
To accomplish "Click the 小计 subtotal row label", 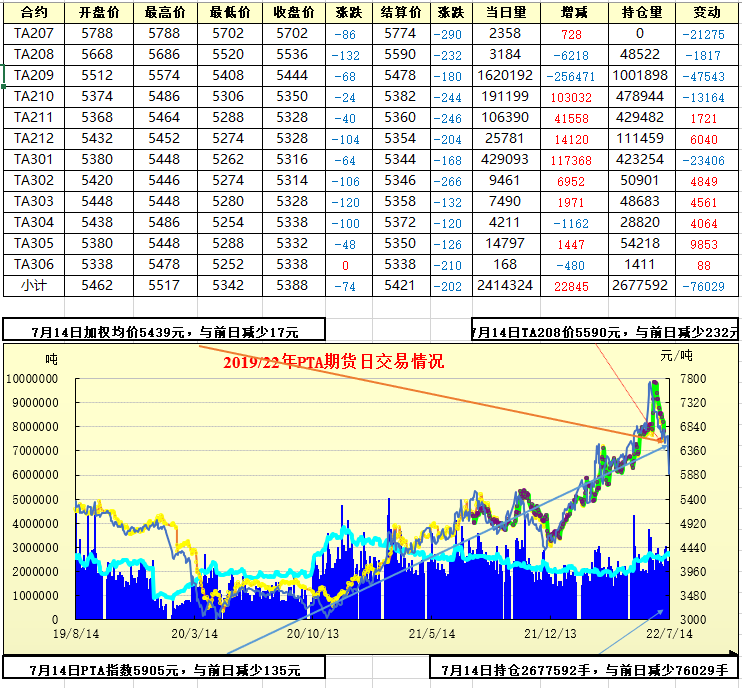I will pyautogui.click(x=34, y=286).
